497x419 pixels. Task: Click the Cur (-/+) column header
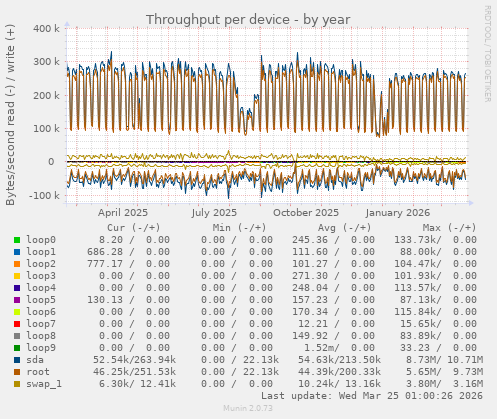point(134,228)
